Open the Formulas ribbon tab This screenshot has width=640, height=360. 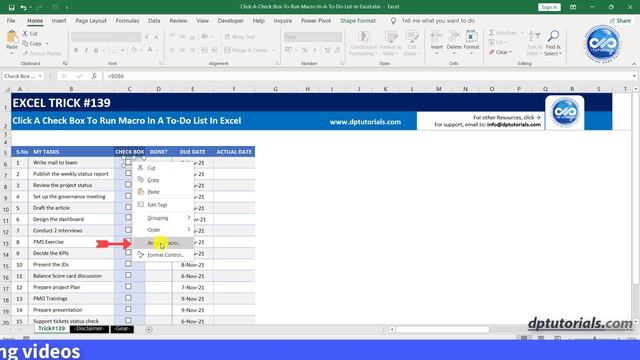click(x=127, y=20)
